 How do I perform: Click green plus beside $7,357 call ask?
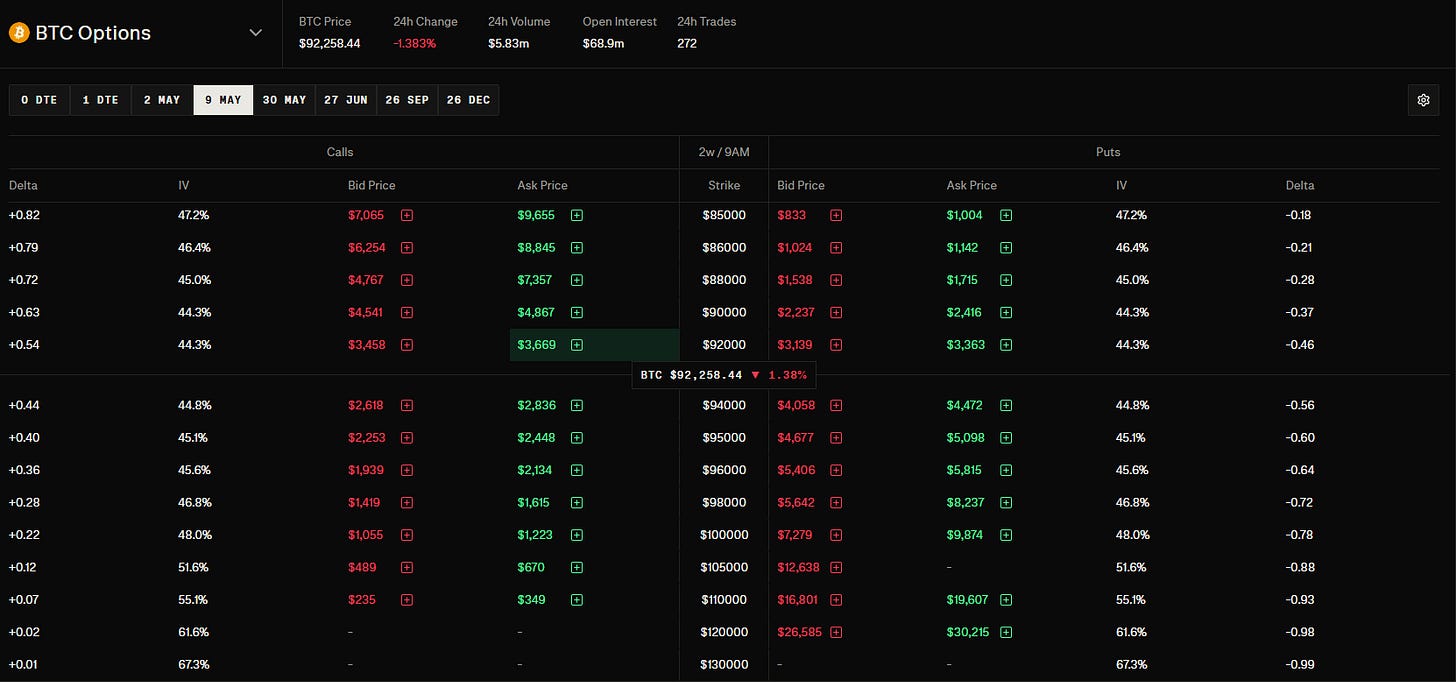pos(577,280)
